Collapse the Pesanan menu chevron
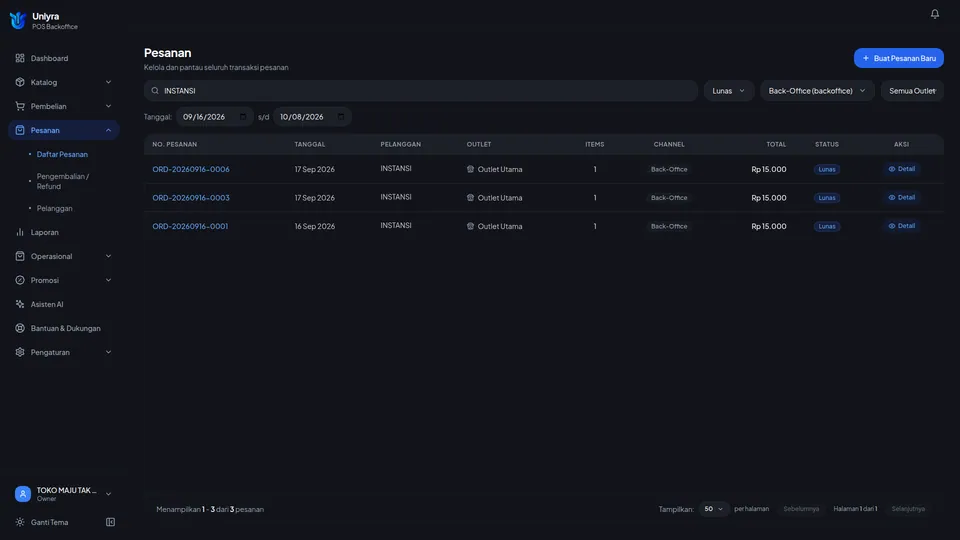This screenshot has width=960, height=540. pyautogui.click(x=108, y=130)
